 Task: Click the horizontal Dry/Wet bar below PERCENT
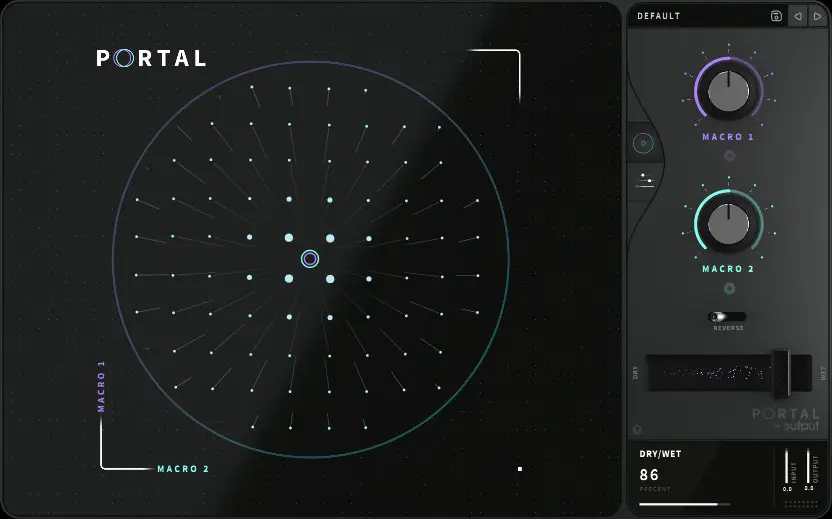(684, 504)
